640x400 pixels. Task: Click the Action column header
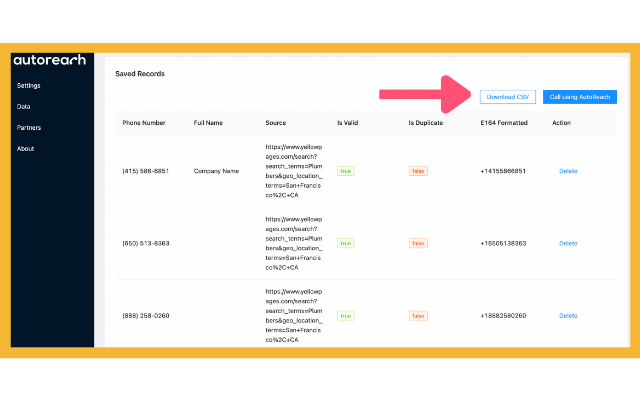(x=561, y=123)
